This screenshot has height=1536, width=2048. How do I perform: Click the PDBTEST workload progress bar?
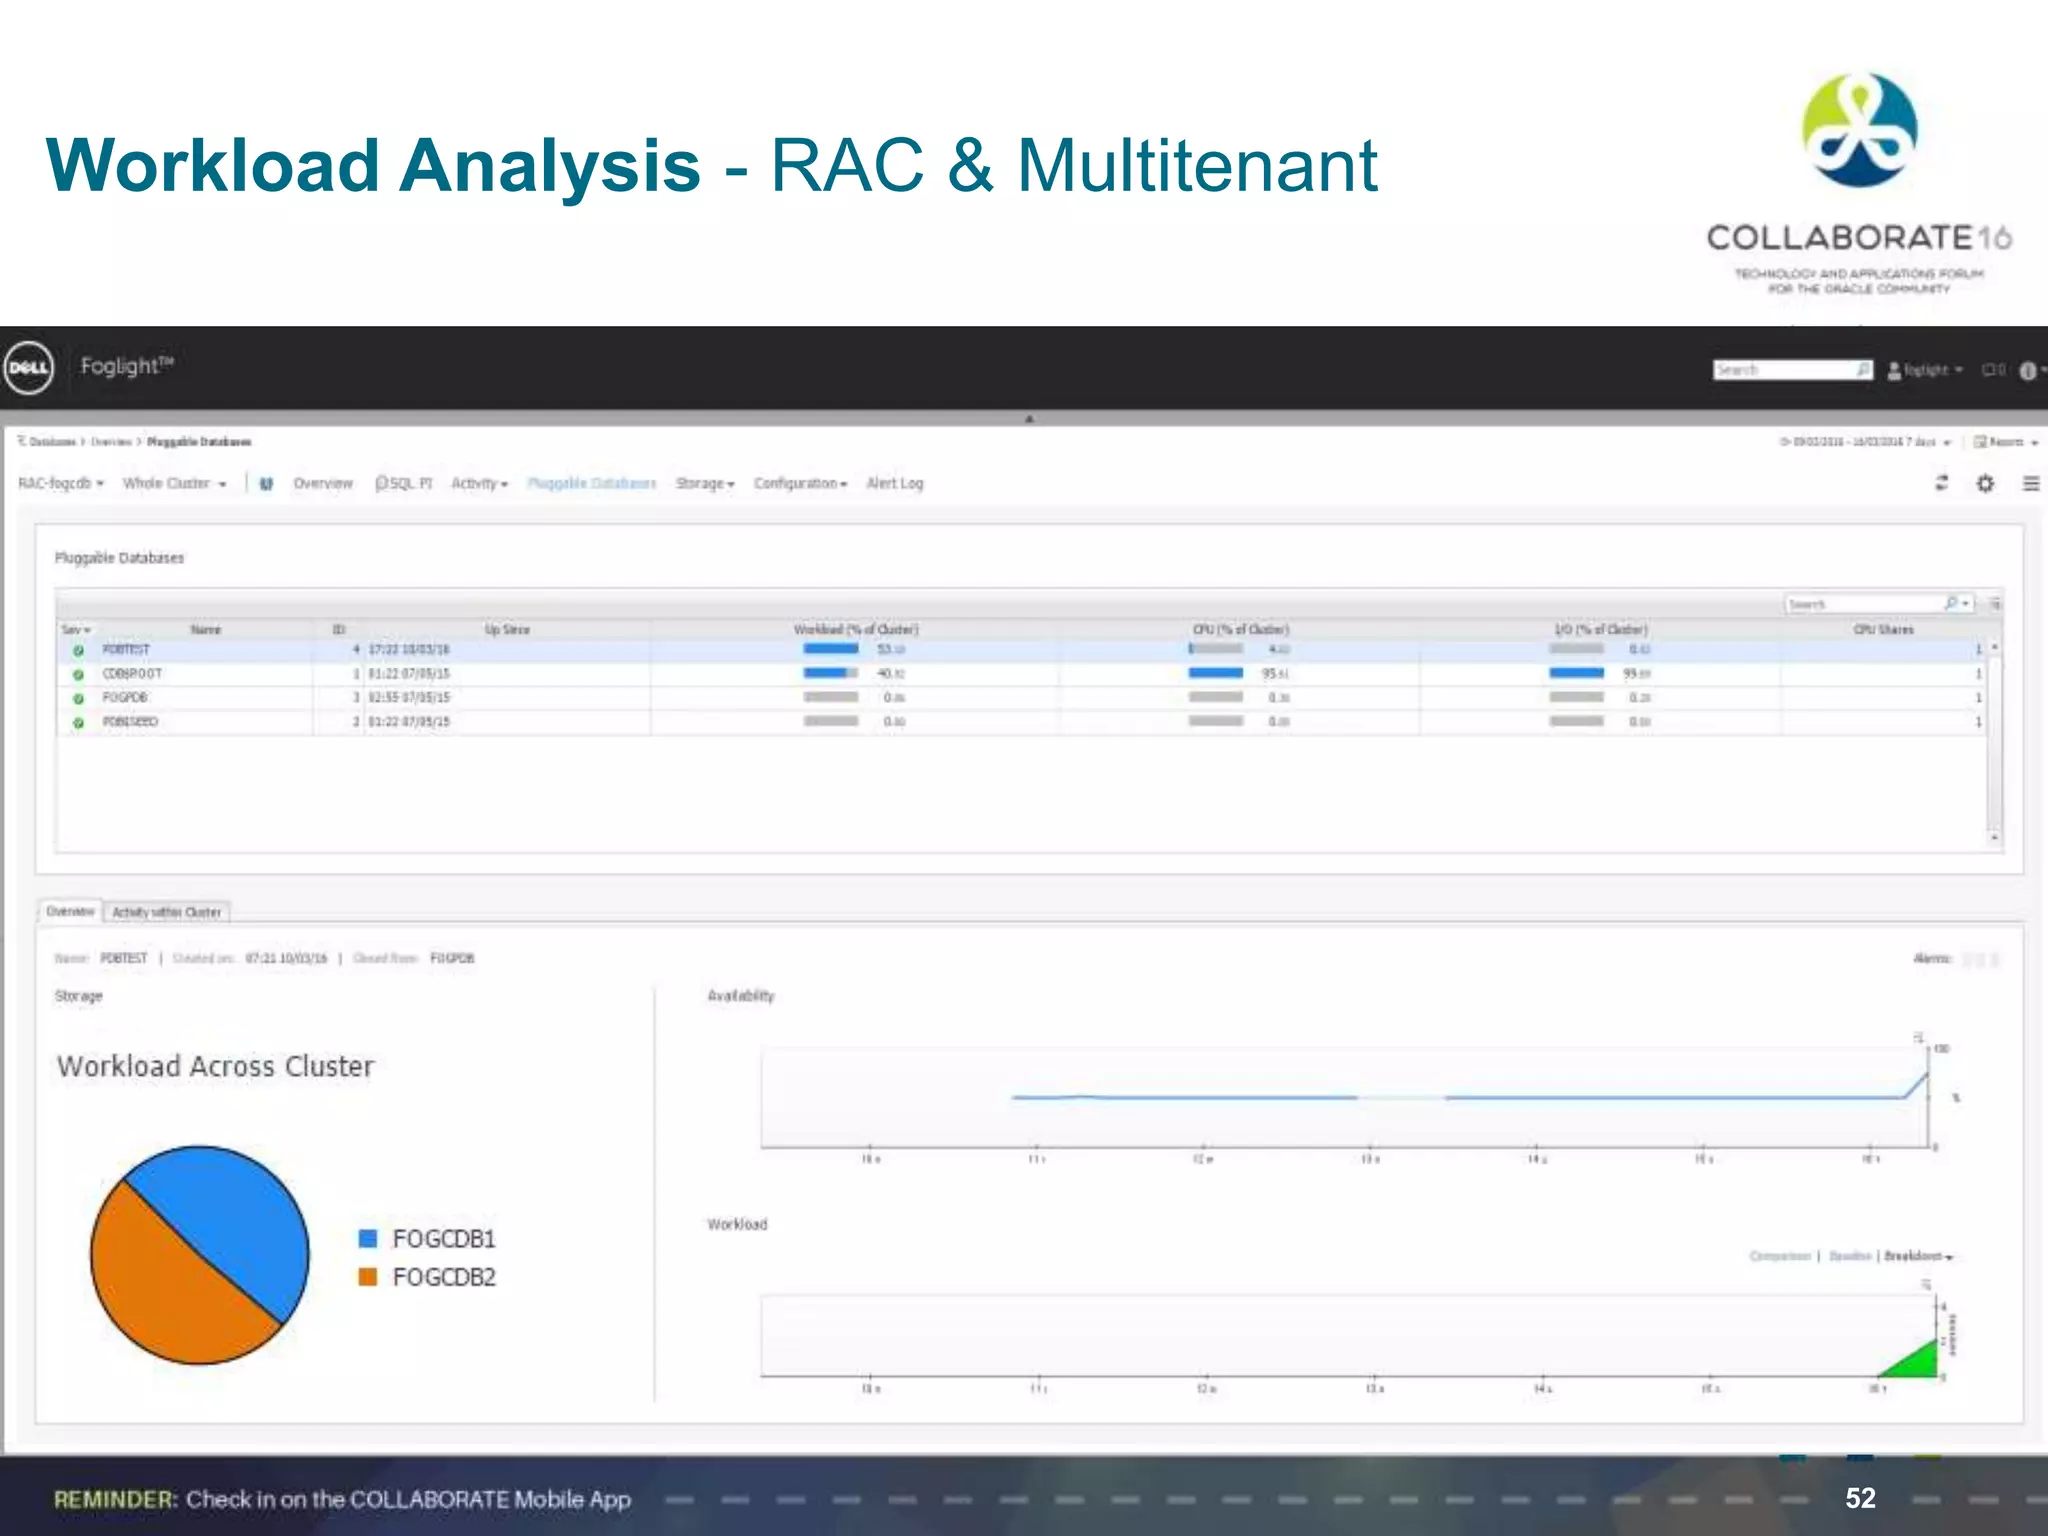click(x=831, y=649)
